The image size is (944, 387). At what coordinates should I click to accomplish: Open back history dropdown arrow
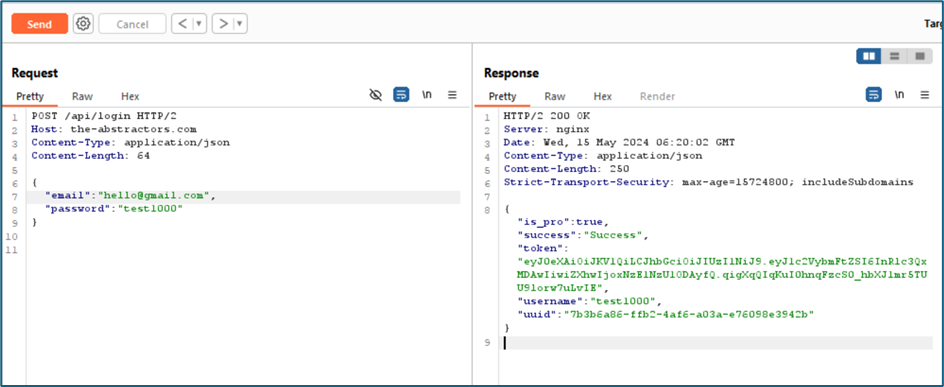point(199,24)
